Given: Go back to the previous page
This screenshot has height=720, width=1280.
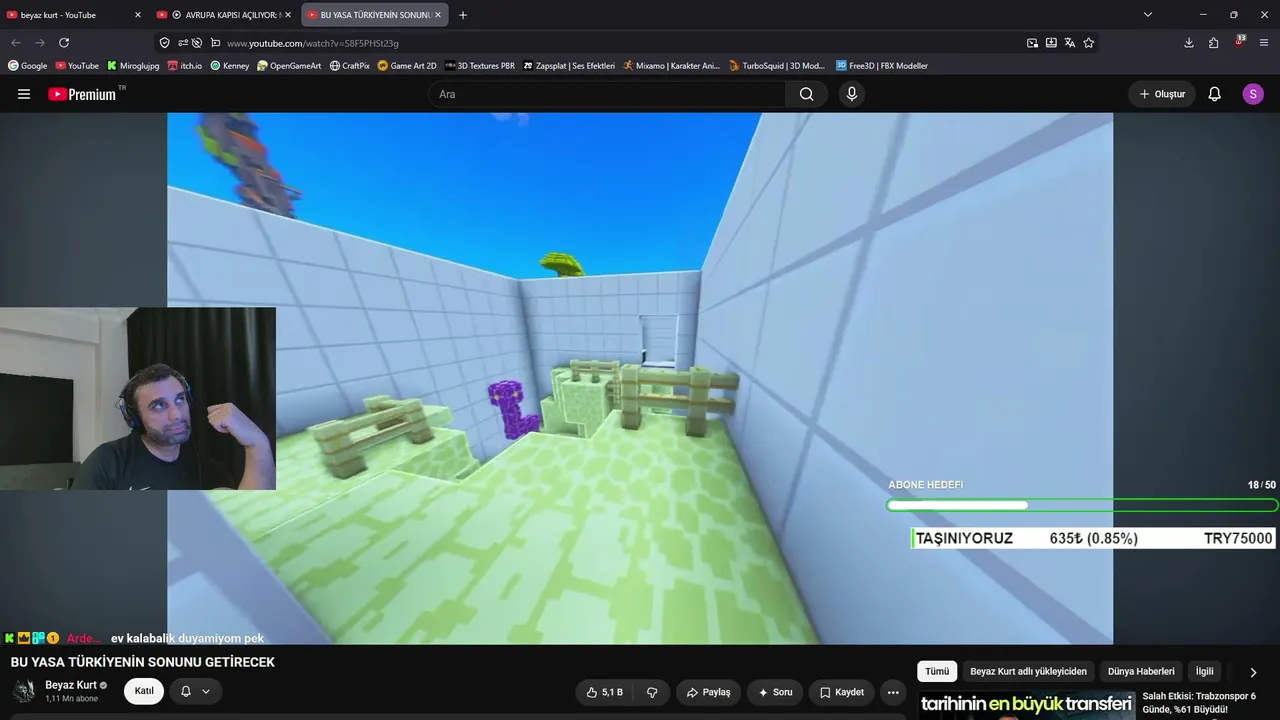Looking at the screenshot, I should pyautogui.click(x=16, y=43).
